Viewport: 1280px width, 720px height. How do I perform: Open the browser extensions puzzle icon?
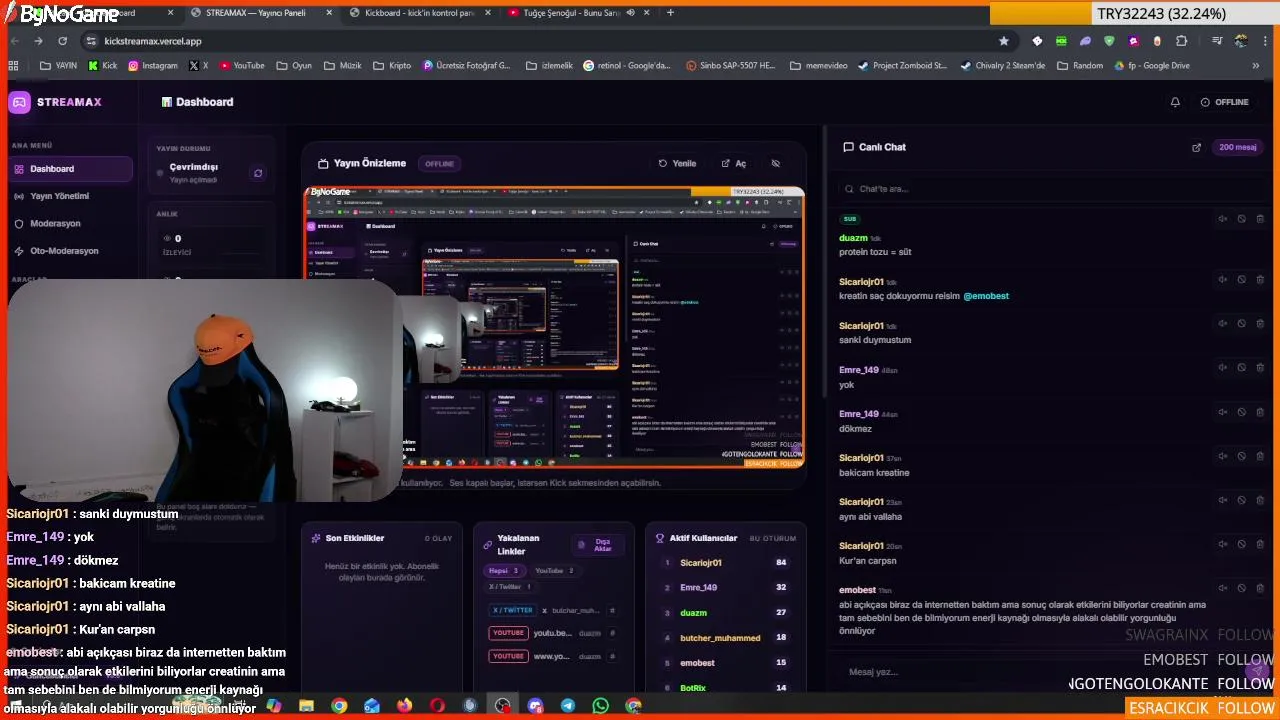click(x=1182, y=41)
